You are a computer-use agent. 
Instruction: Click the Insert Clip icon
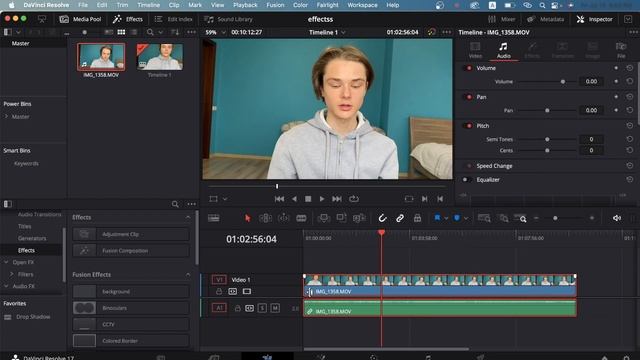(324, 218)
